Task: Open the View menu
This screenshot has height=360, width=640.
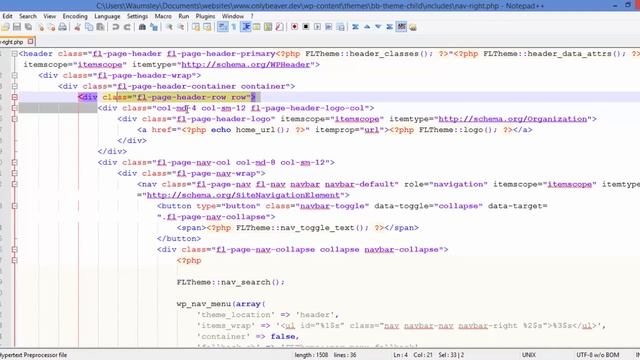Action: [50, 16]
